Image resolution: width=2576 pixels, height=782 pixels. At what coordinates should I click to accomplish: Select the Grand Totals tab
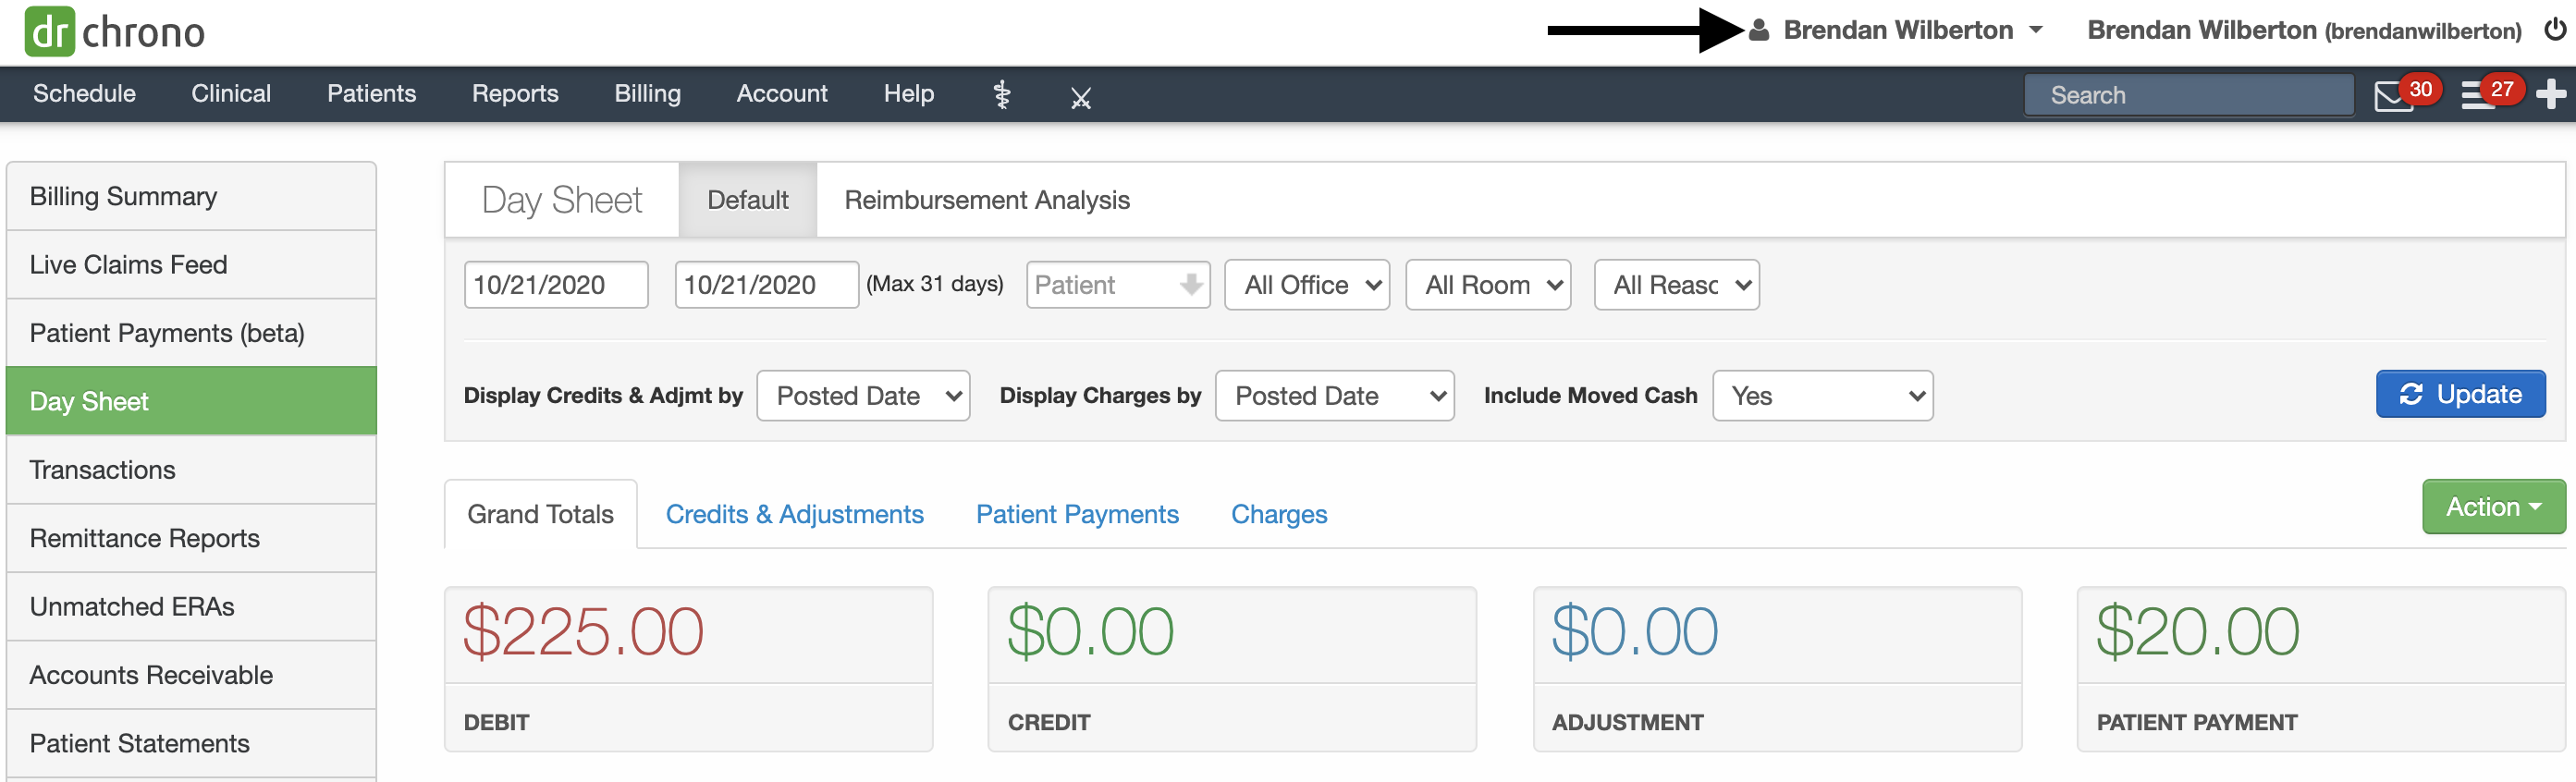click(x=540, y=514)
